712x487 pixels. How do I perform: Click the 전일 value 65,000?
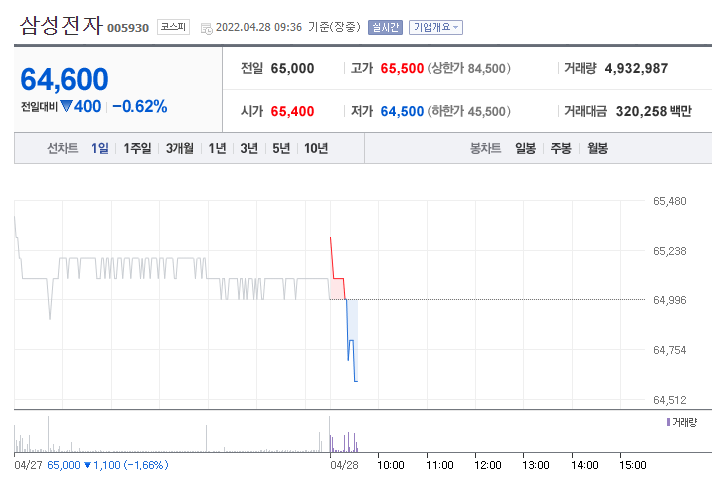pos(292,69)
